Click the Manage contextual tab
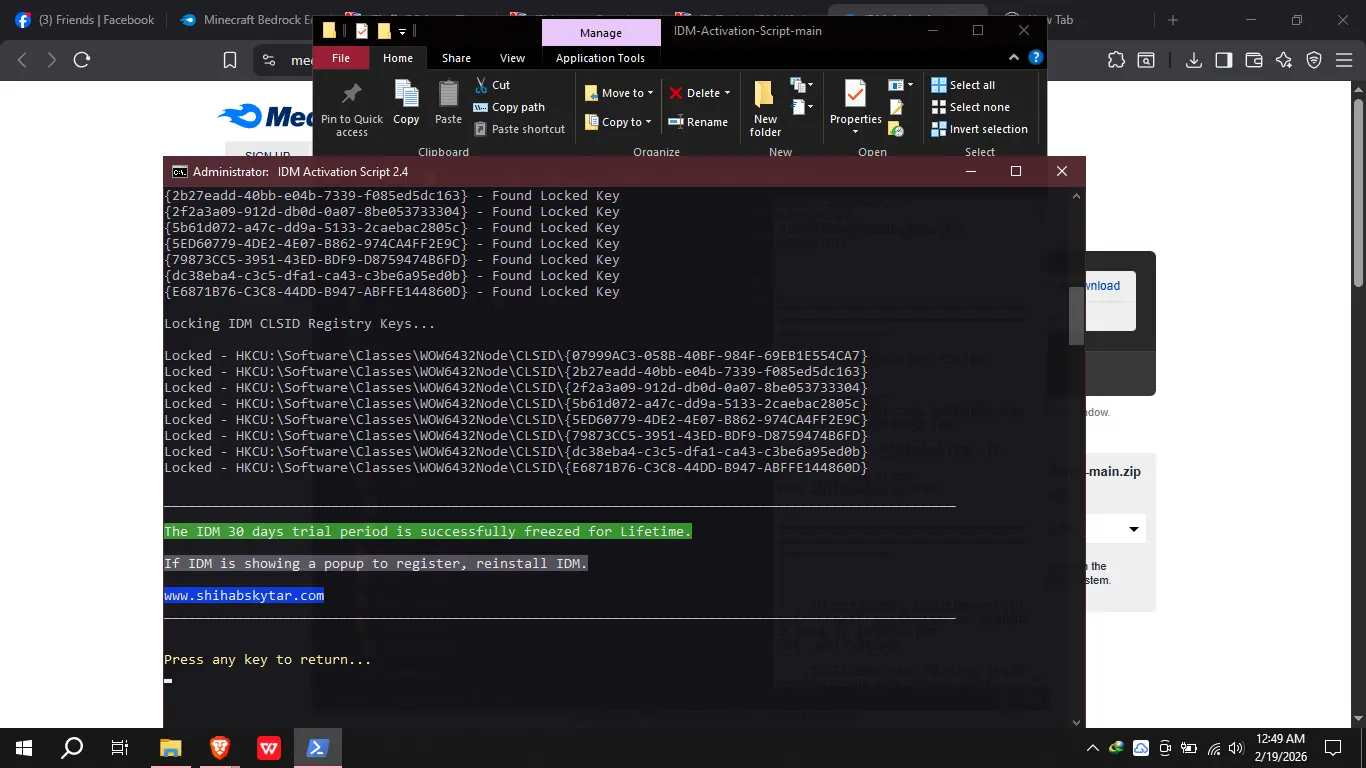 point(601,33)
